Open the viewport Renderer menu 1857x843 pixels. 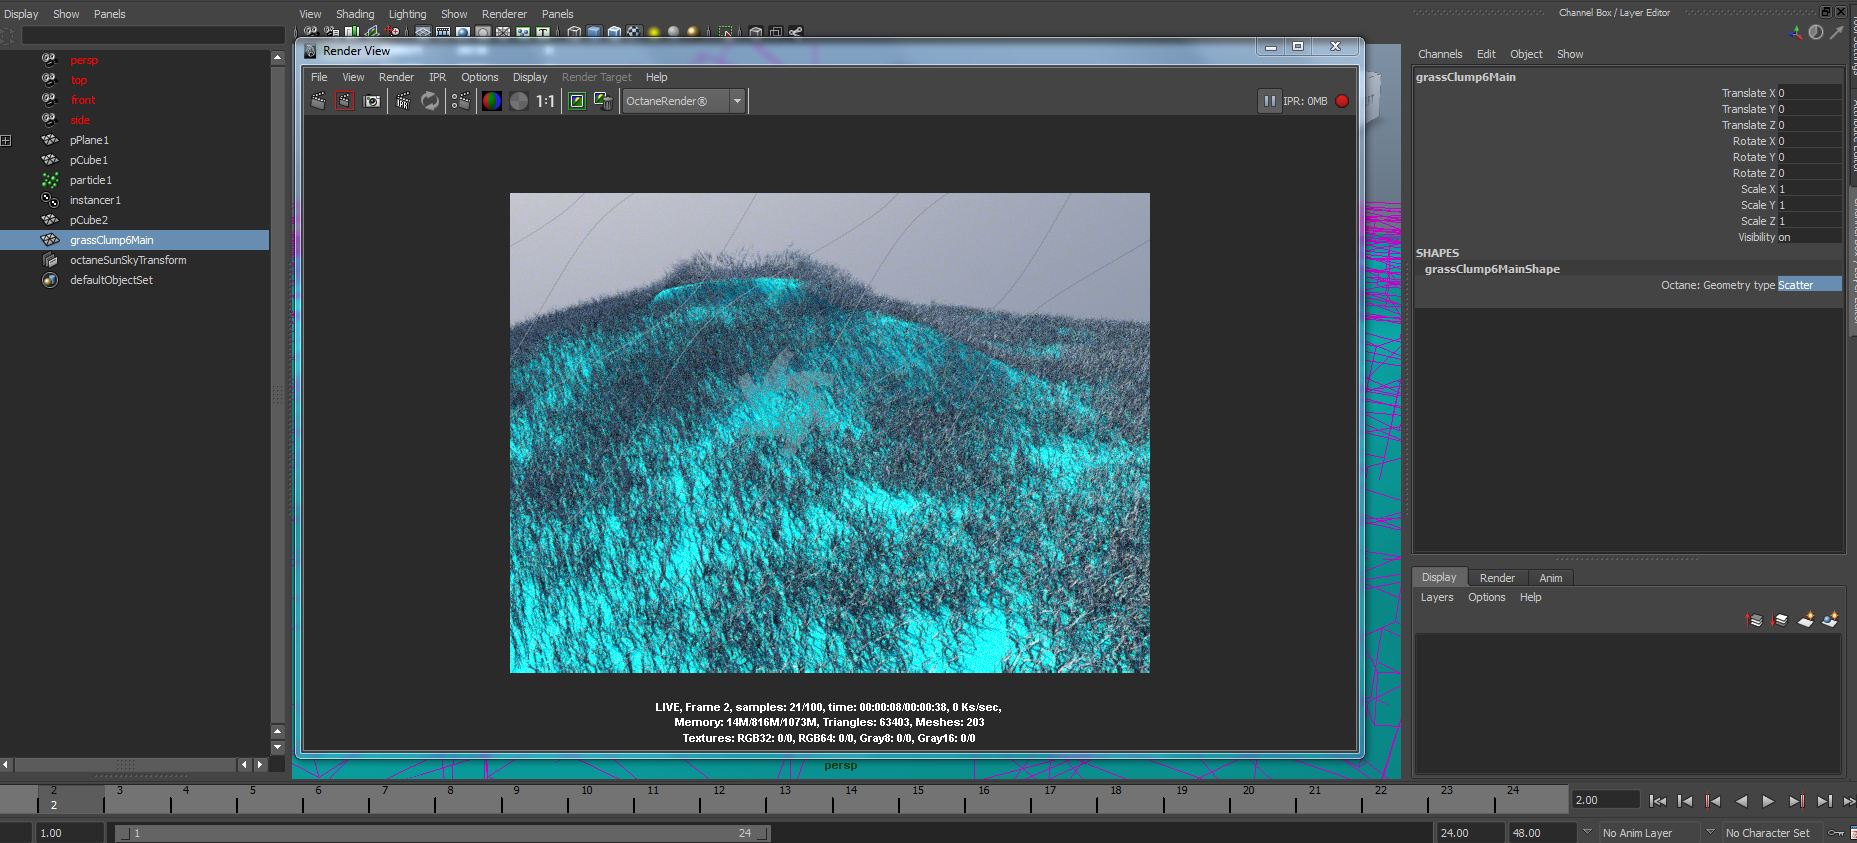pyautogui.click(x=504, y=14)
